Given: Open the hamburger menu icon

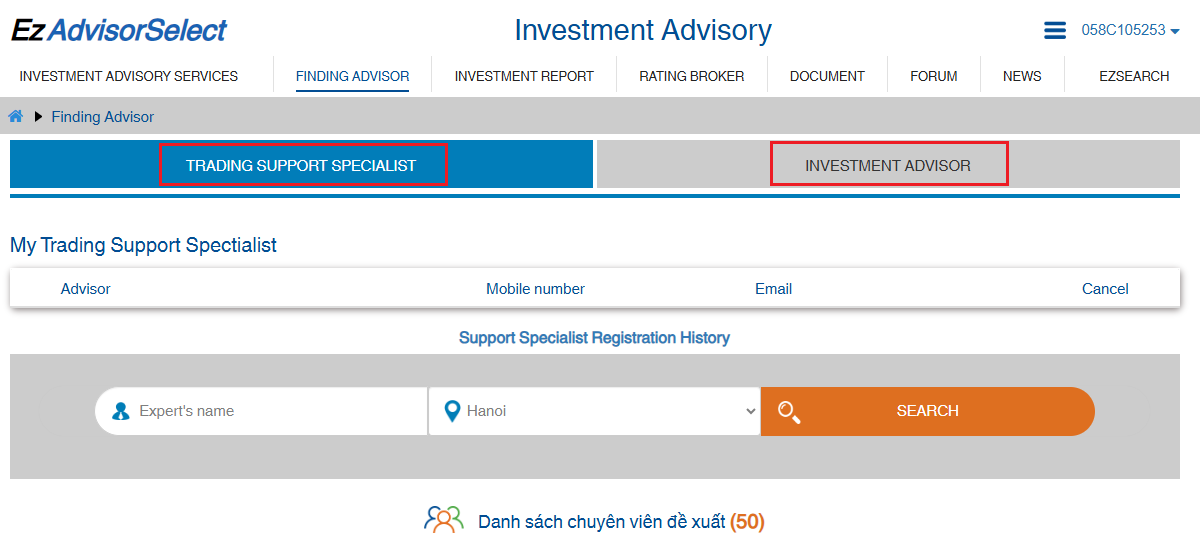Looking at the screenshot, I should pyautogui.click(x=1055, y=31).
